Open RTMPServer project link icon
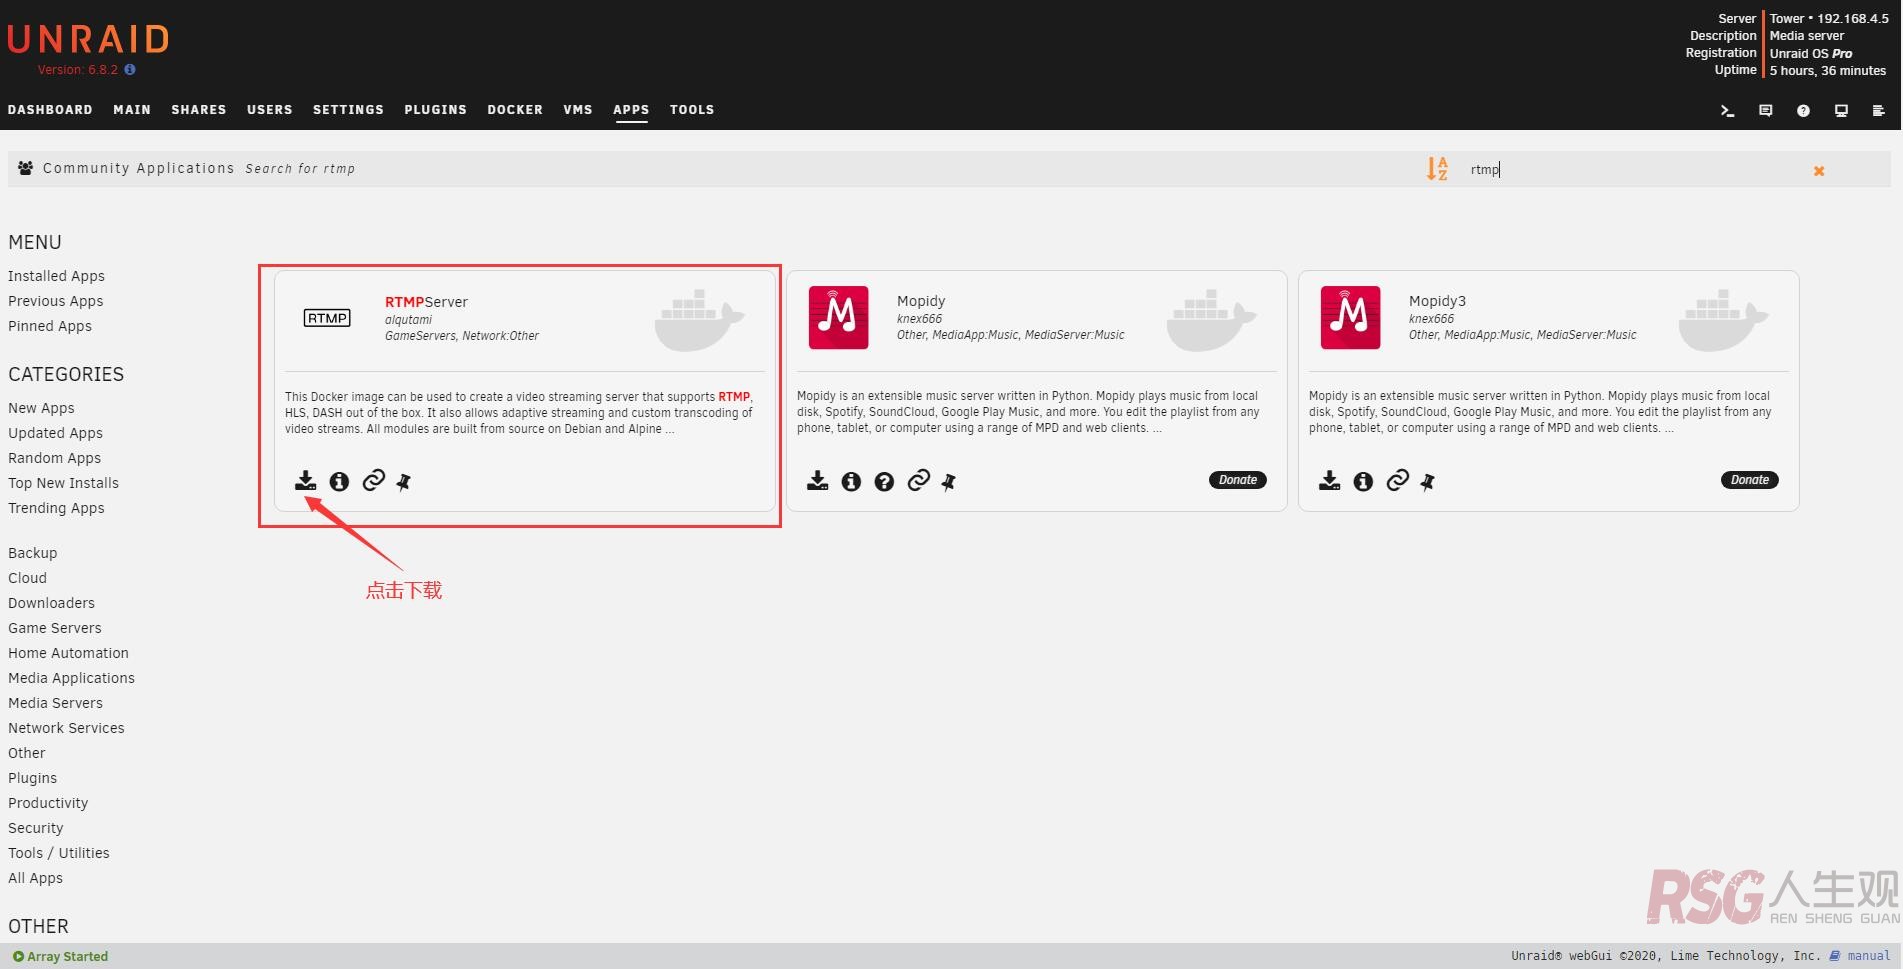Viewport: 1903px width, 969px height. pos(373,481)
